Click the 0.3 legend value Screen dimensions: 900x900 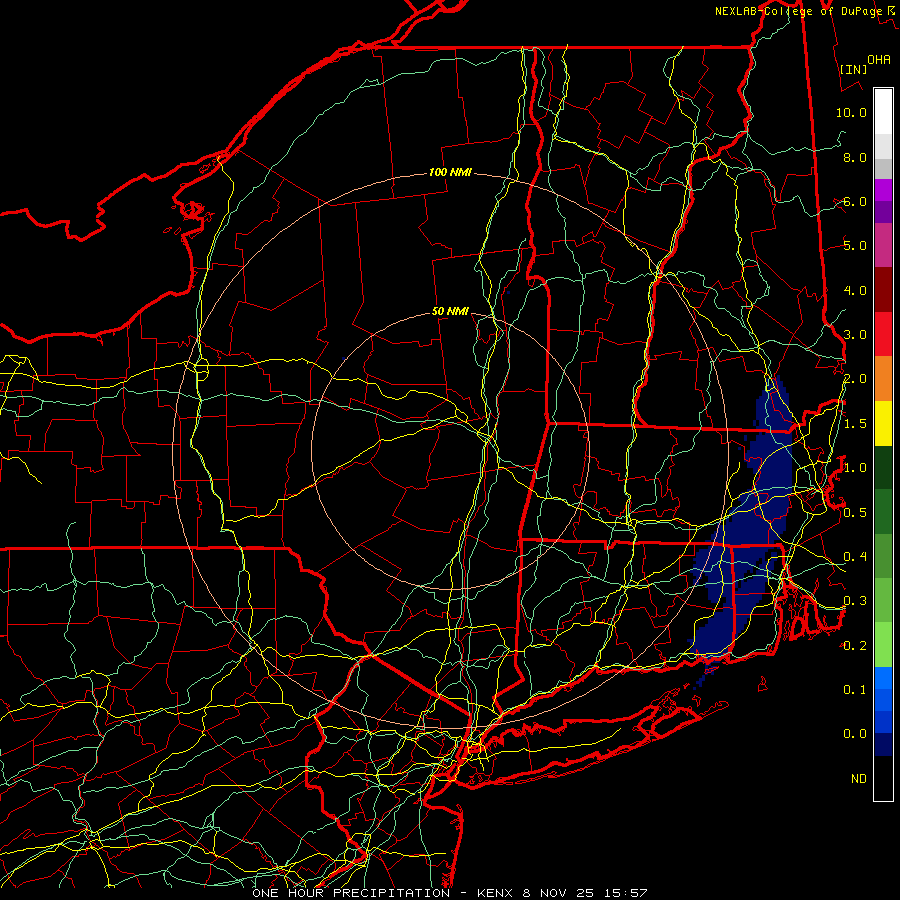pyautogui.click(x=855, y=601)
